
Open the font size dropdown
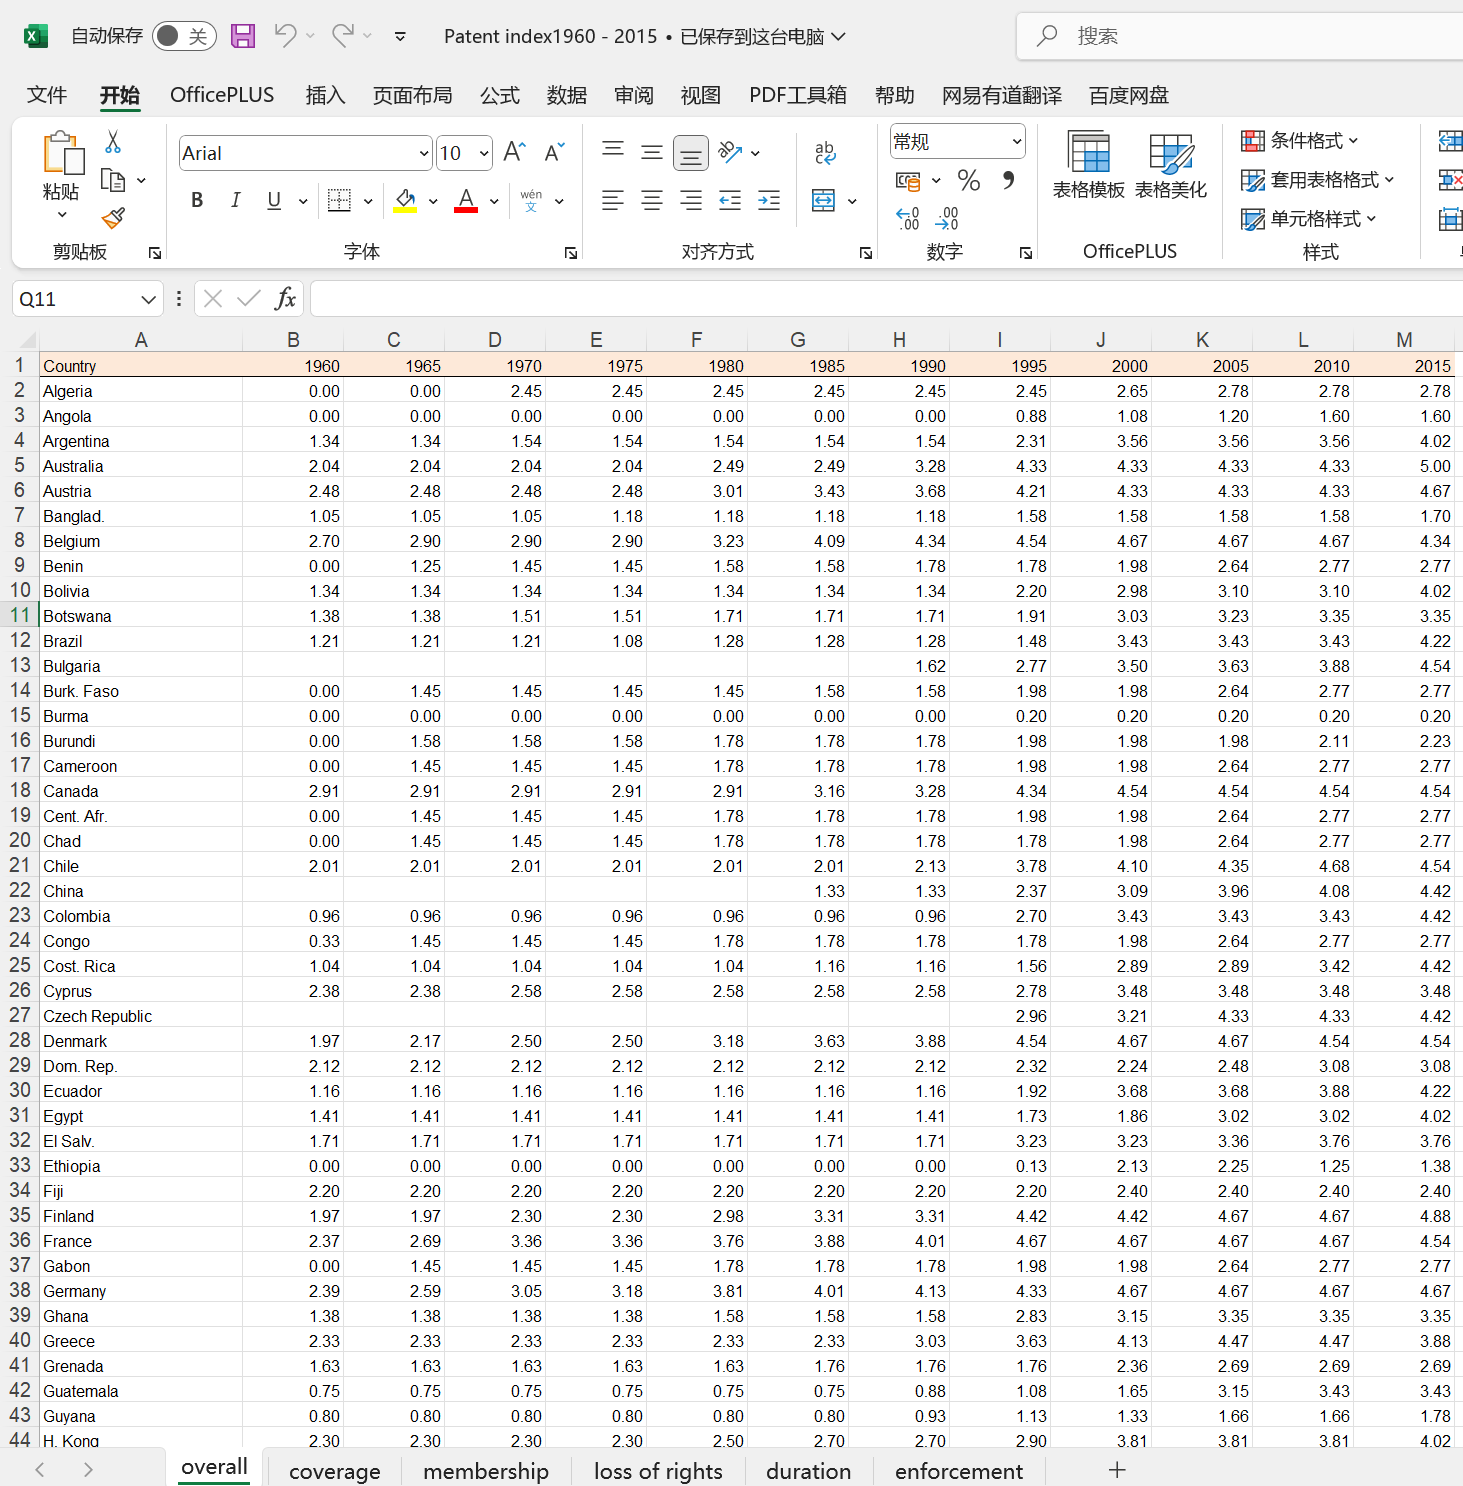484,153
